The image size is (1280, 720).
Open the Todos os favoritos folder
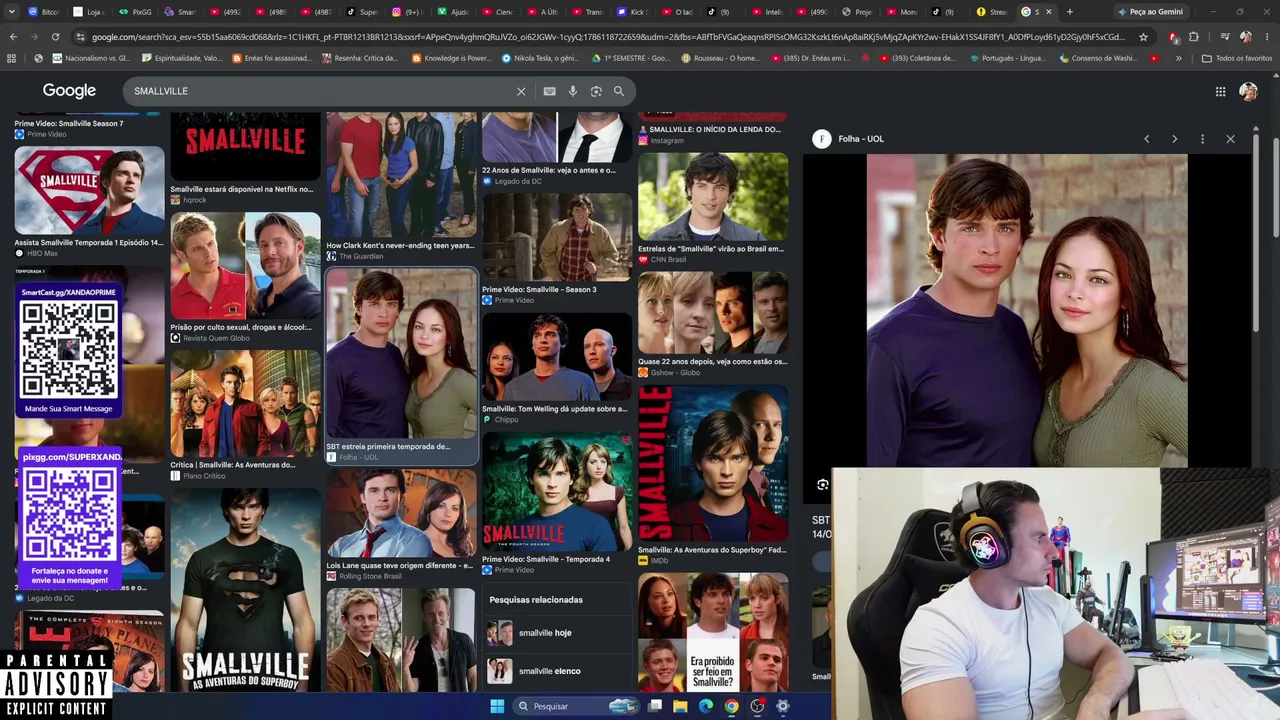click(x=1236, y=58)
